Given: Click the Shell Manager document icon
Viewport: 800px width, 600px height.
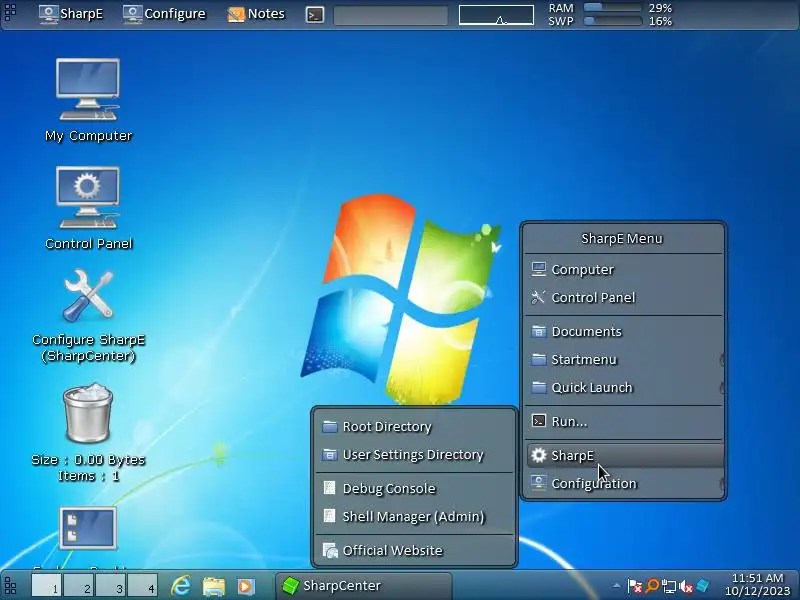Looking at the screenshot, I should pyautogui.click(x=330, y=516).
